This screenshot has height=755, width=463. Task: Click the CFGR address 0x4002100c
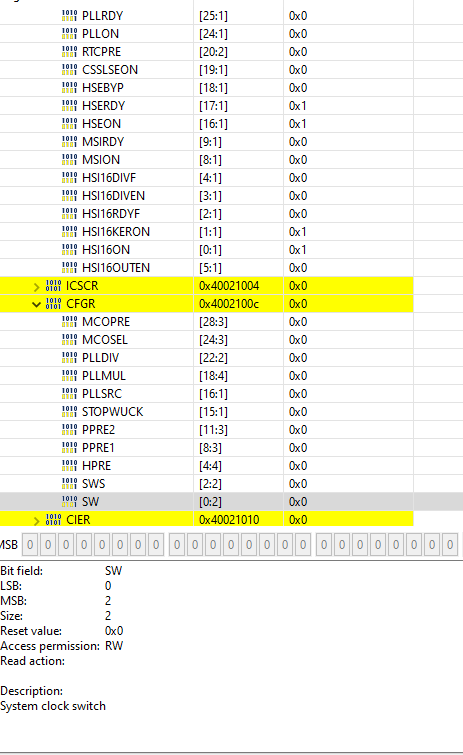229,304
